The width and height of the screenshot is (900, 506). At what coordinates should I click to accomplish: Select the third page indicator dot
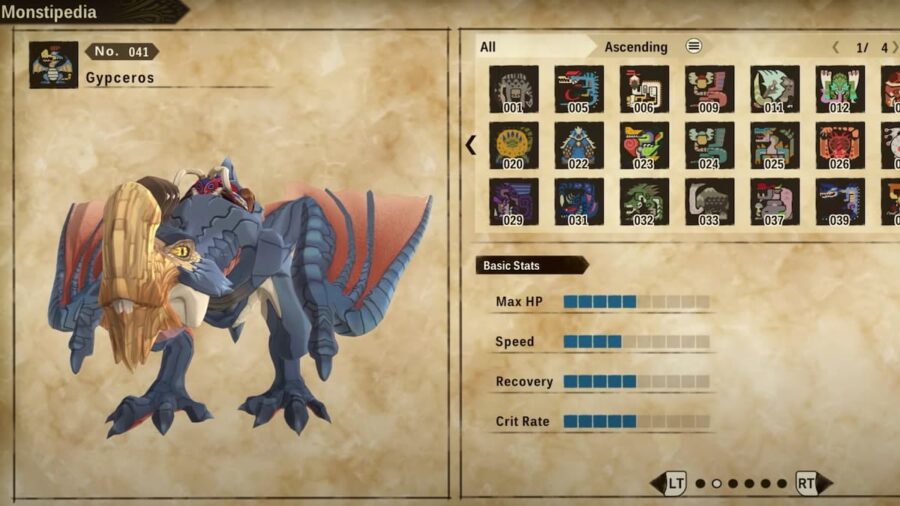click(x=733, y=484)
